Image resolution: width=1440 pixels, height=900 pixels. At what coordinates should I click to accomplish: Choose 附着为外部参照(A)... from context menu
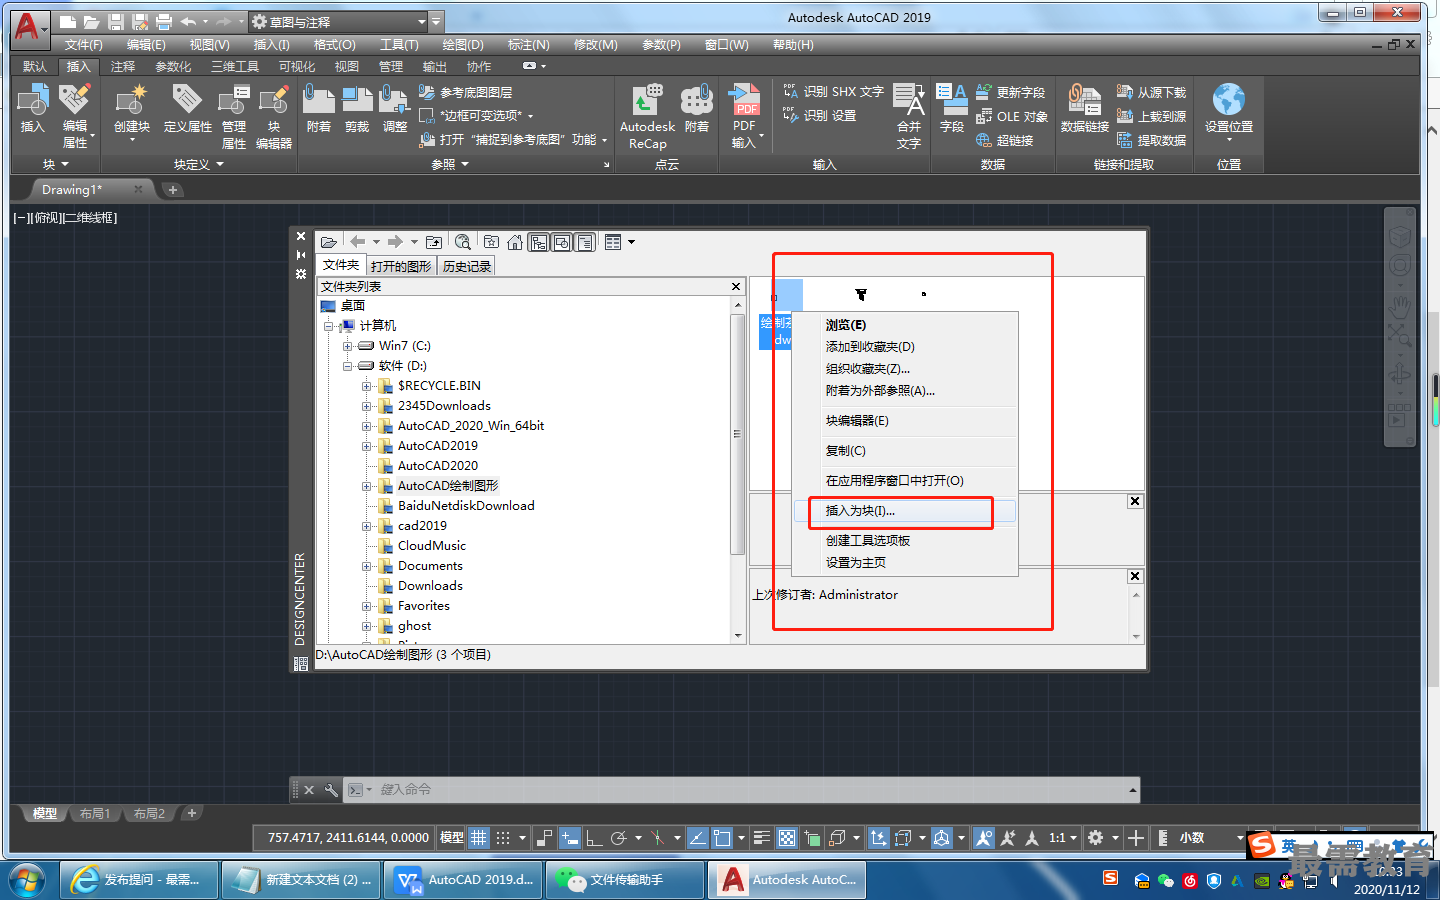tap(905, 391)
